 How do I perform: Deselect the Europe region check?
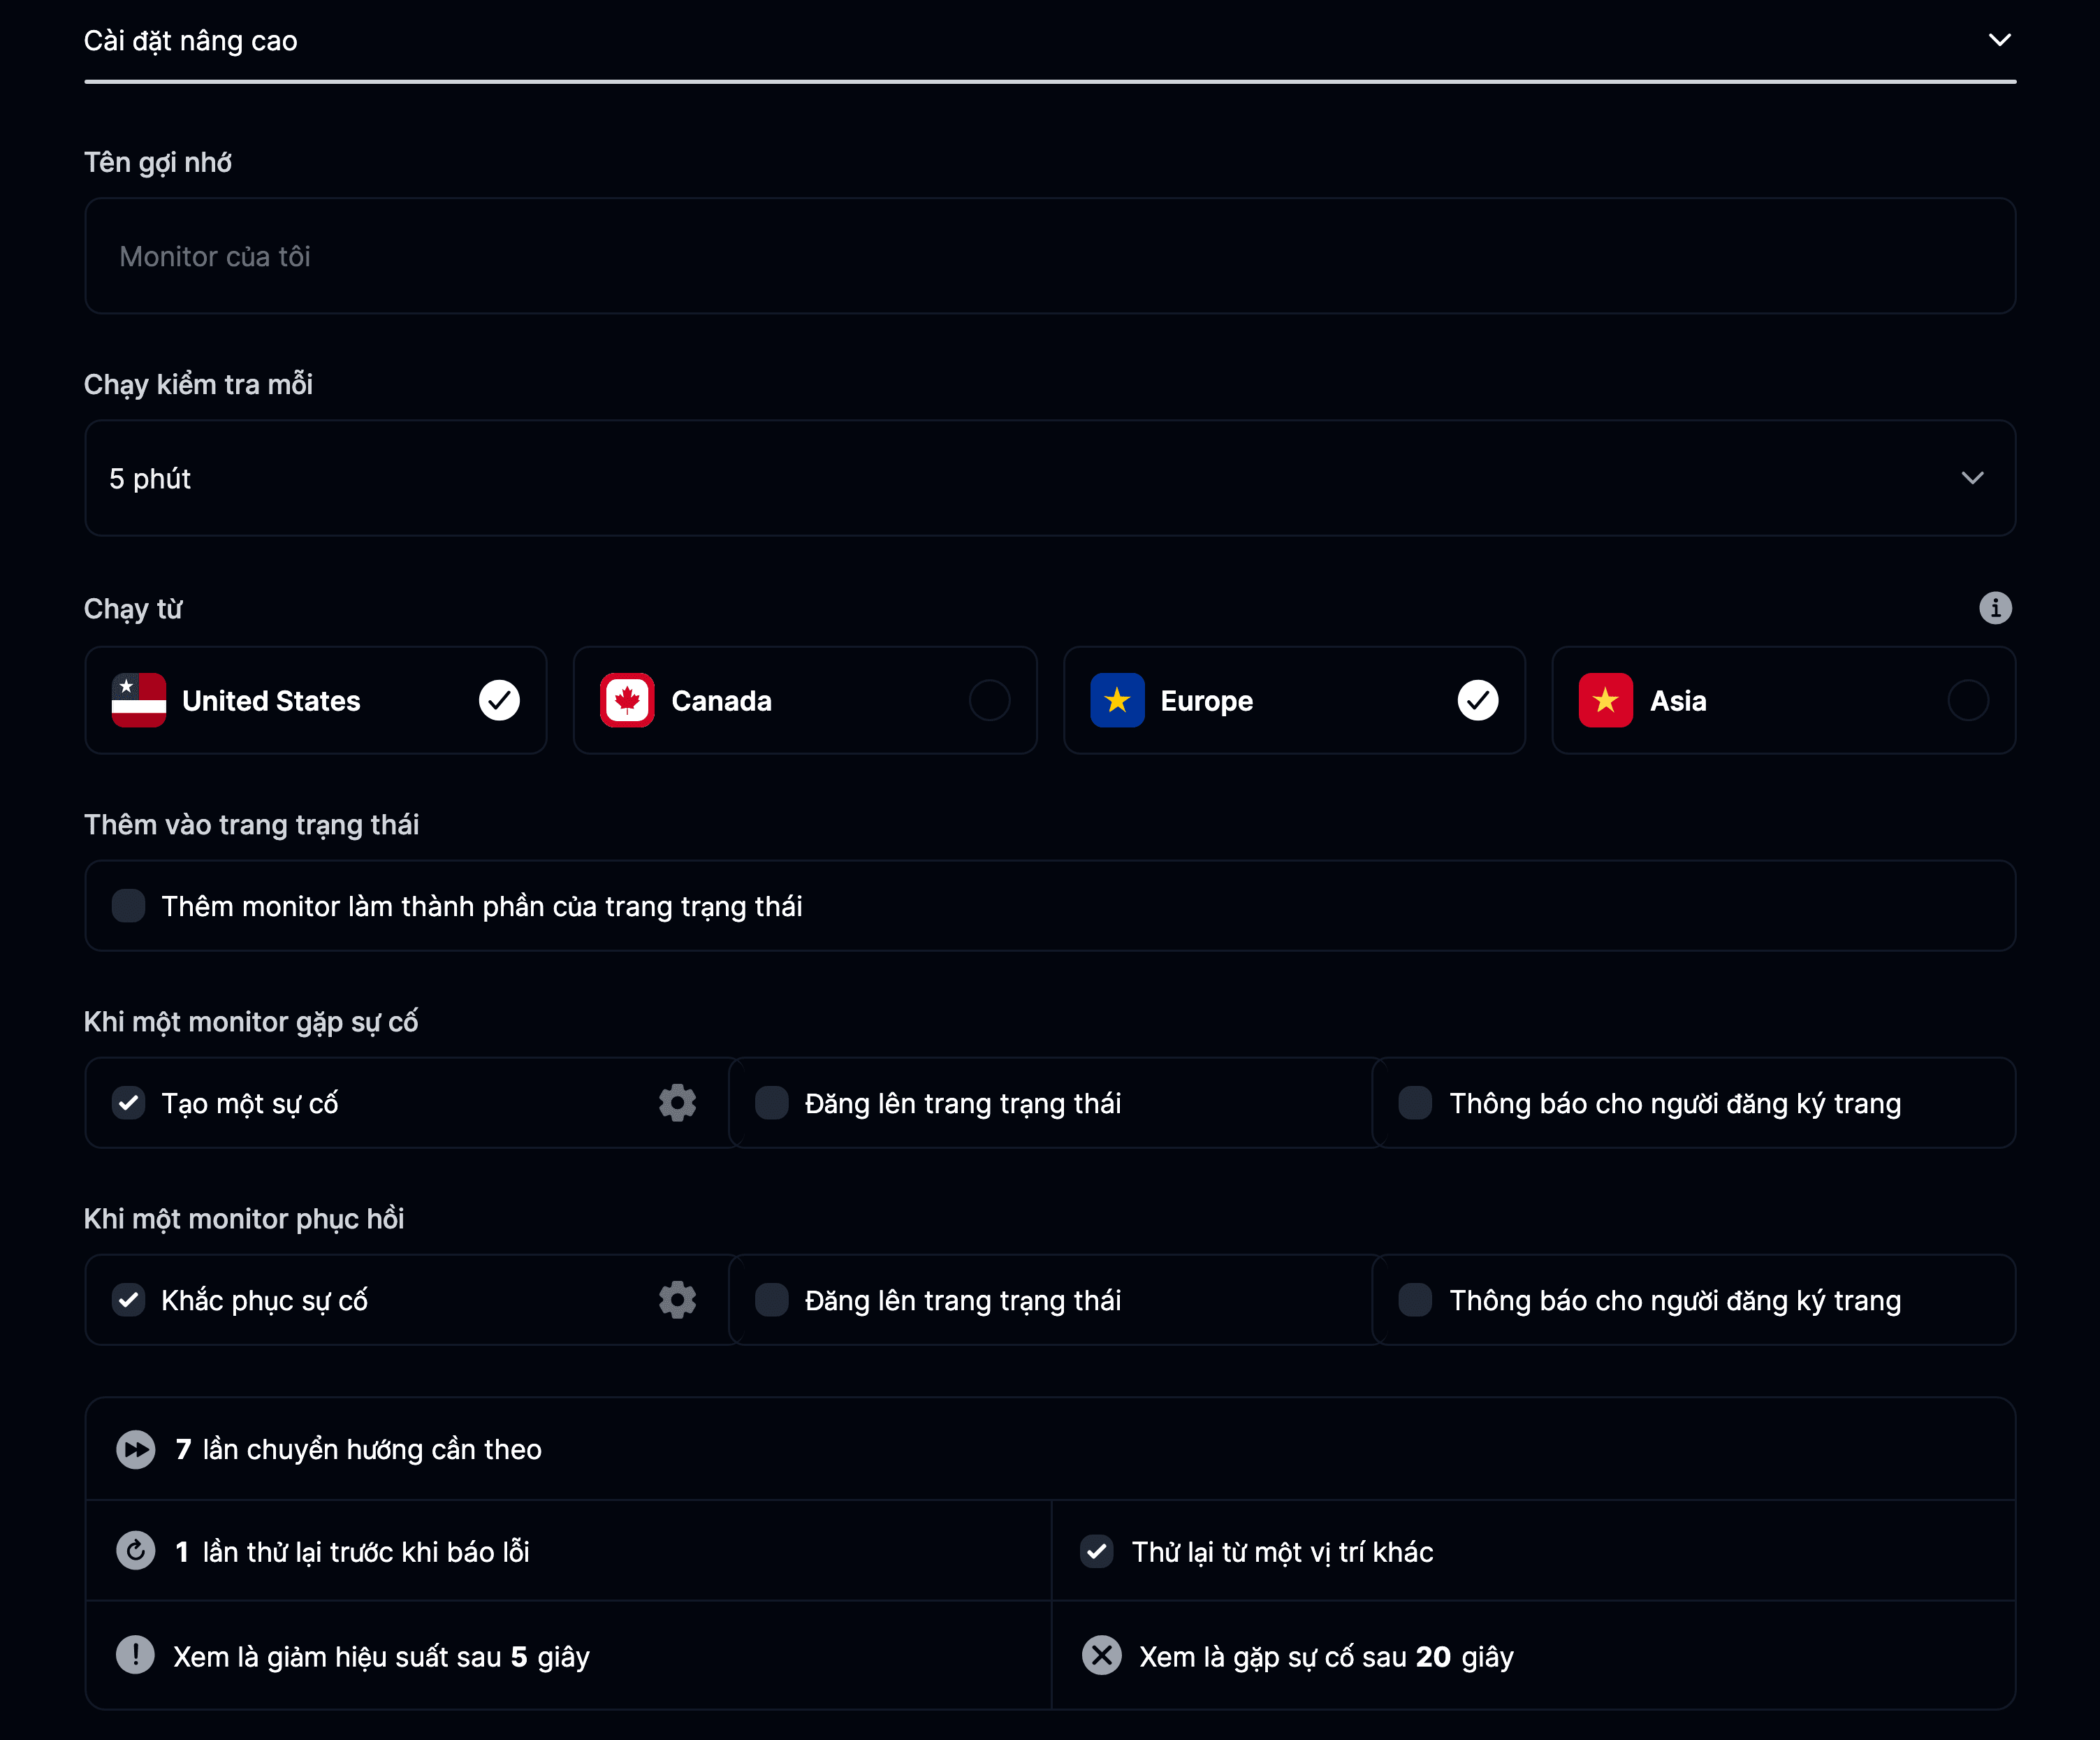tap(1478, 700)
